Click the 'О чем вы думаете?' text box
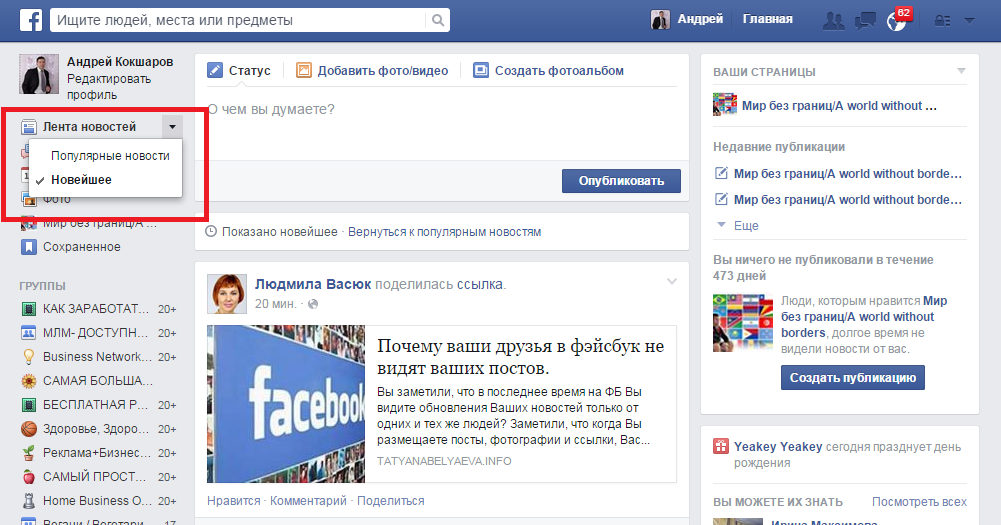 pos(442,125)
